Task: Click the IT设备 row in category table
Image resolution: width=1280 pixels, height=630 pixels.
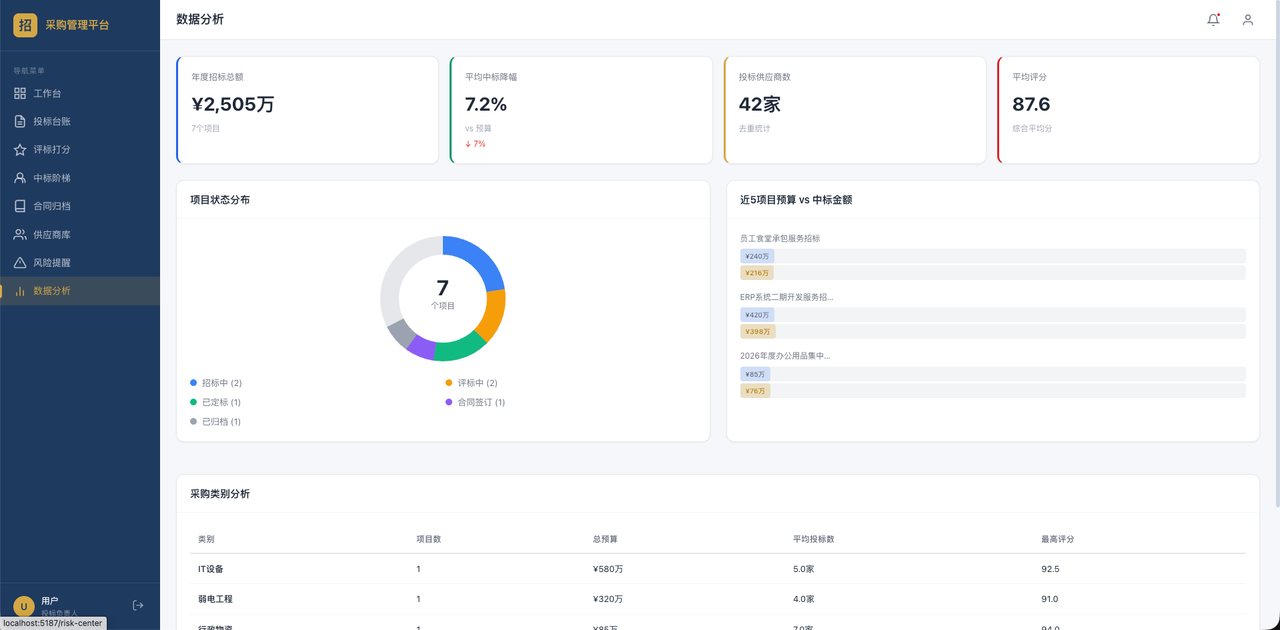Action: click(x=718, y=569)
